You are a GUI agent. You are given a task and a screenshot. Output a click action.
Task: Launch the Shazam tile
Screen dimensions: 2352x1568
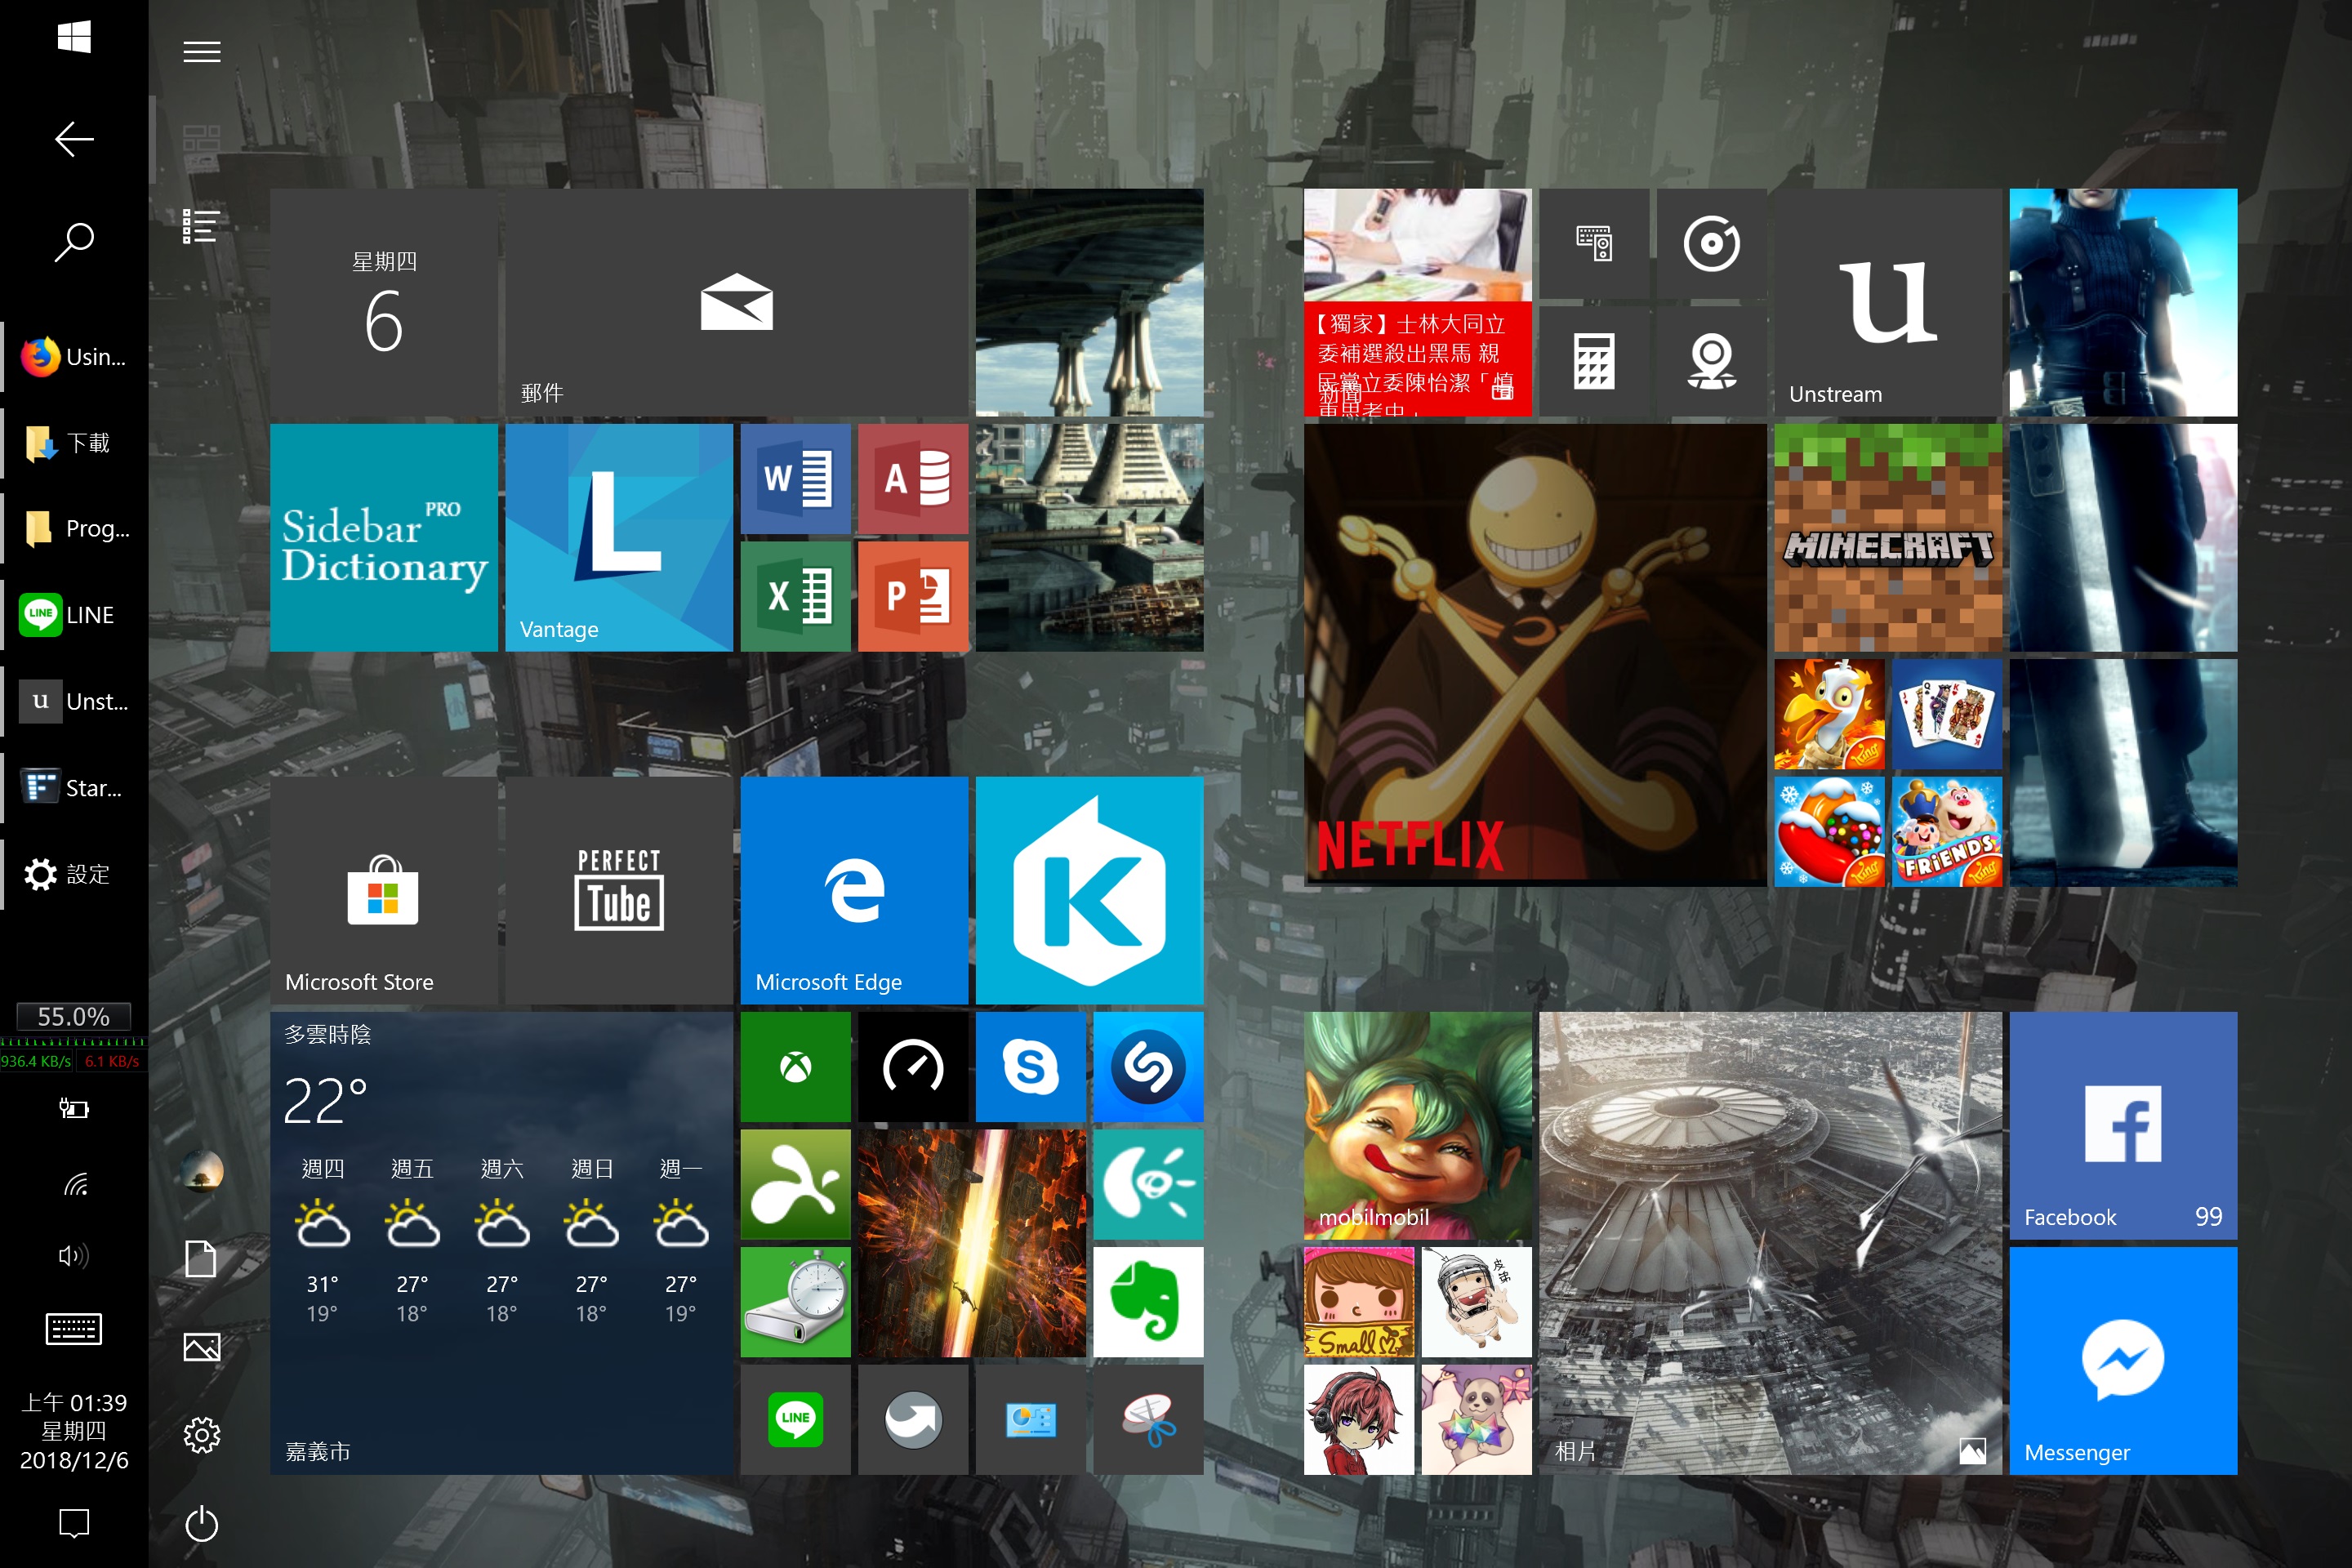1148,1067
